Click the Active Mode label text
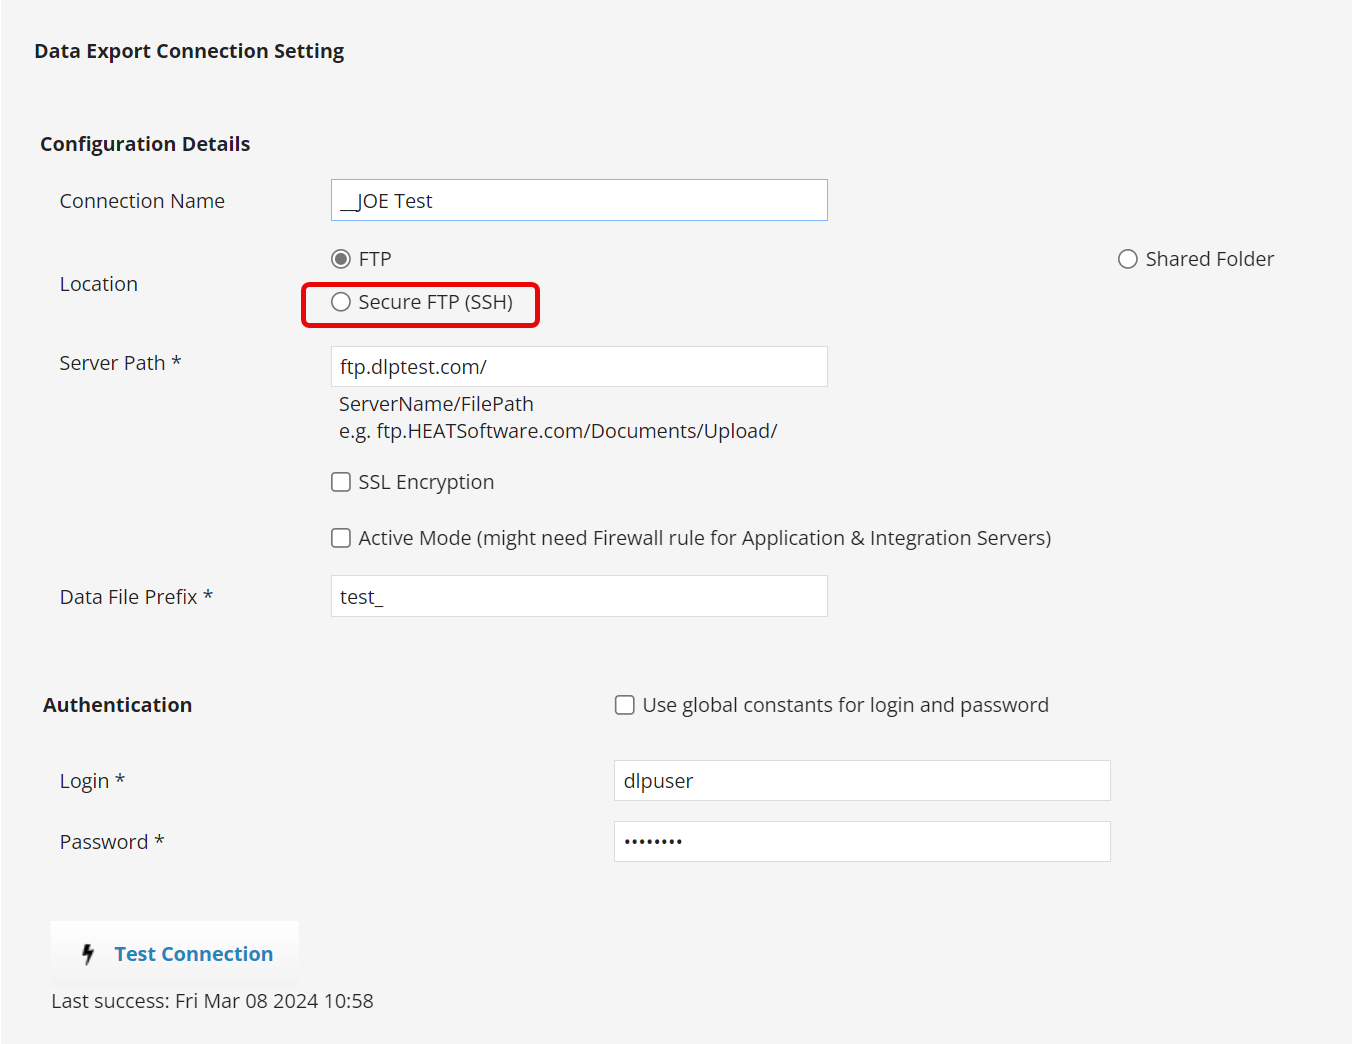Image resolution: width=1352 pixels, height=1044 pixels. (x=704, y=538)
